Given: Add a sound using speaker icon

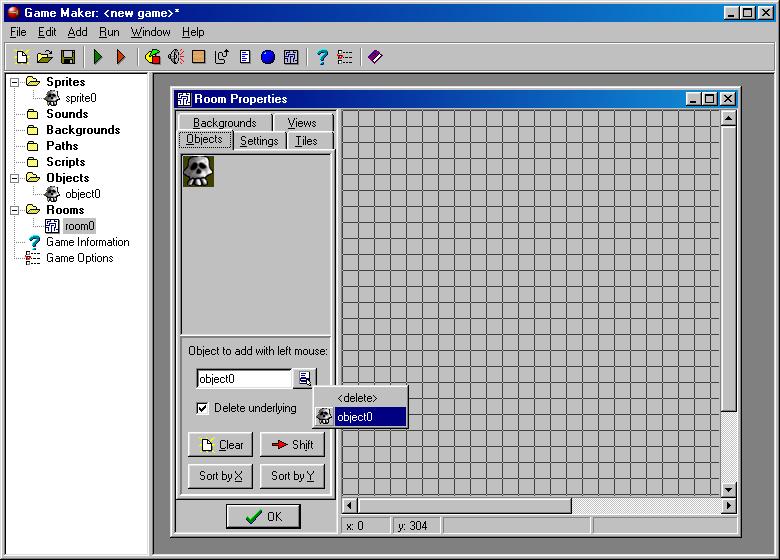Looking at the screenshot, I should pyautogui.click(x=175, y=57).
